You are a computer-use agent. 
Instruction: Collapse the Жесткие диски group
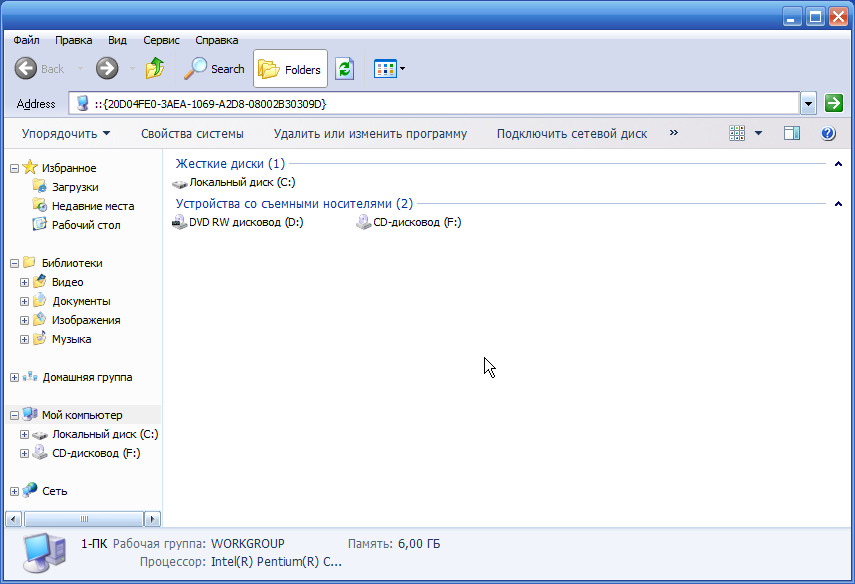click(838, 164)
